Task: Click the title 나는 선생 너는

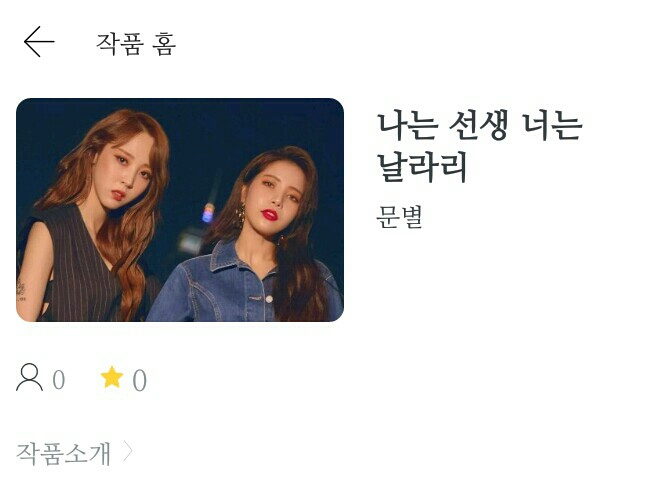Action: 479,126
